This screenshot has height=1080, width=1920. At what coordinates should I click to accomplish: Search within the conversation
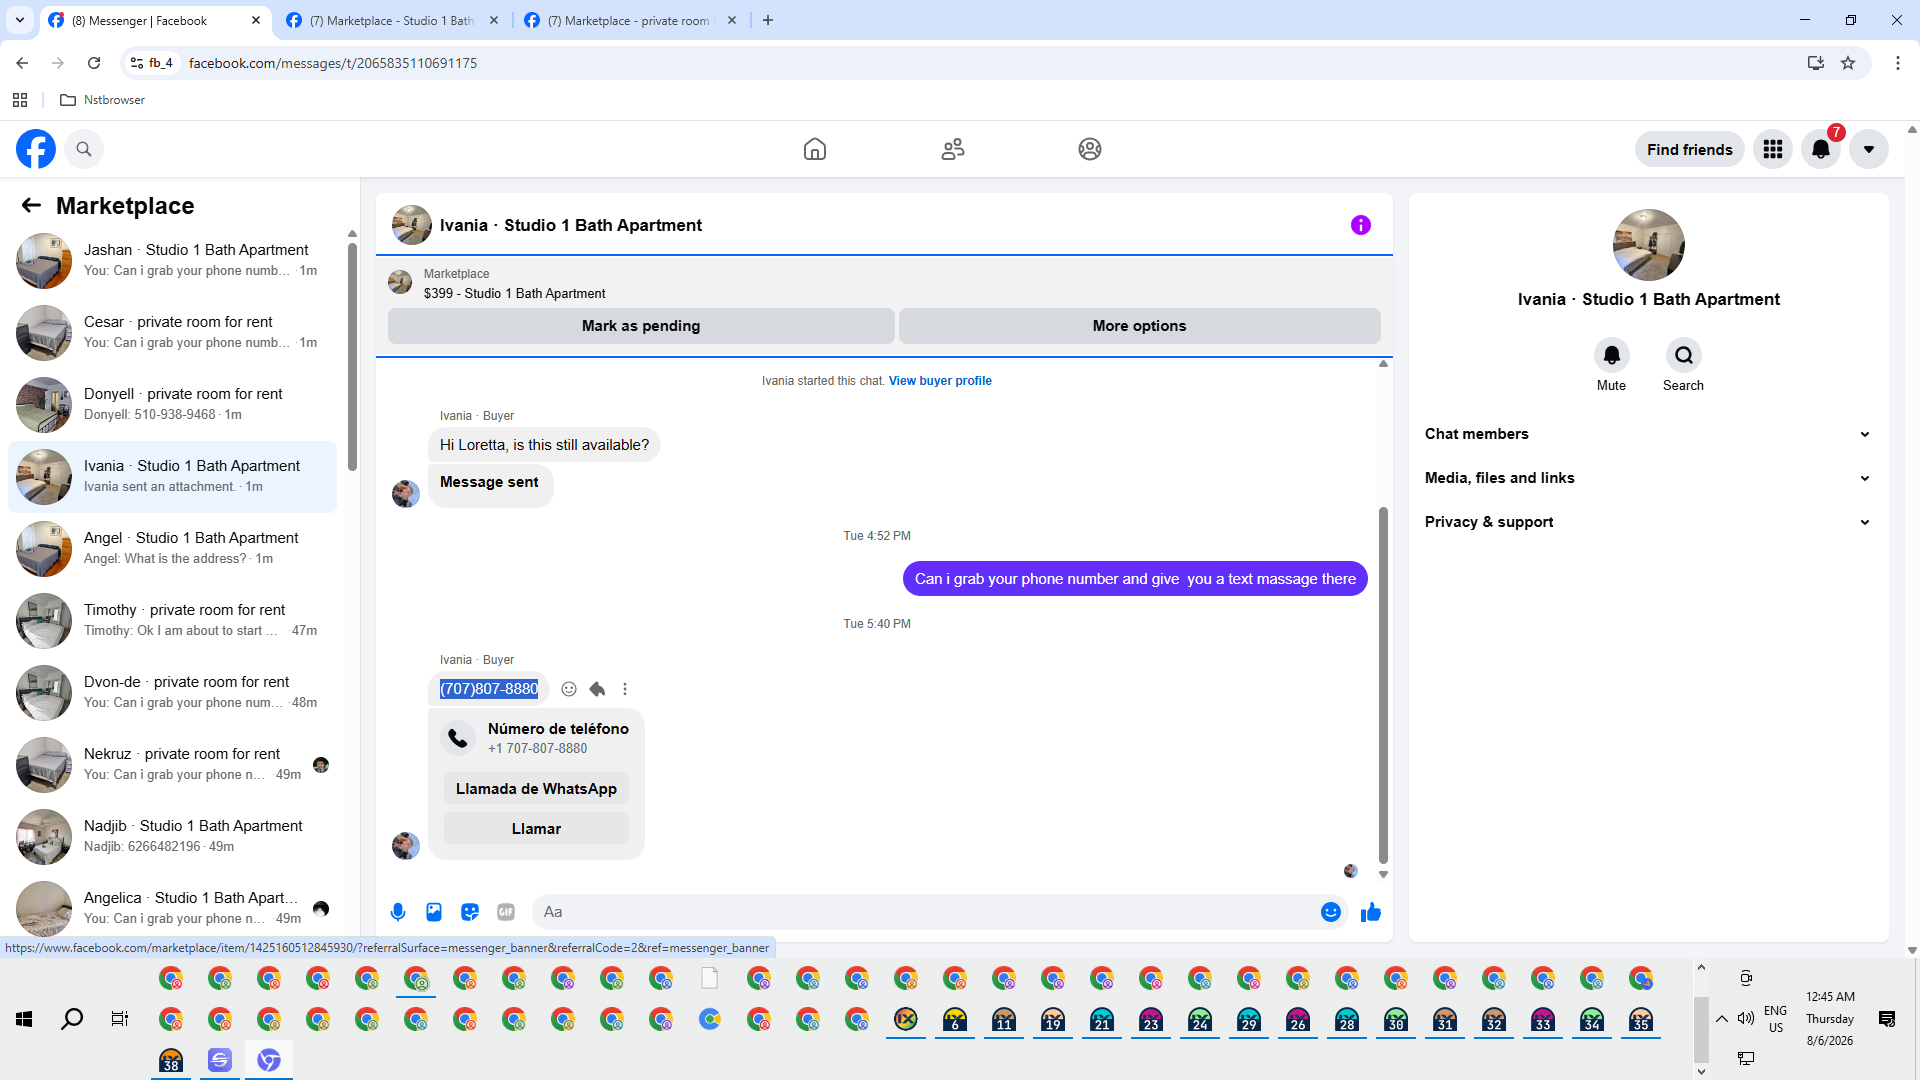point(1683,355)
